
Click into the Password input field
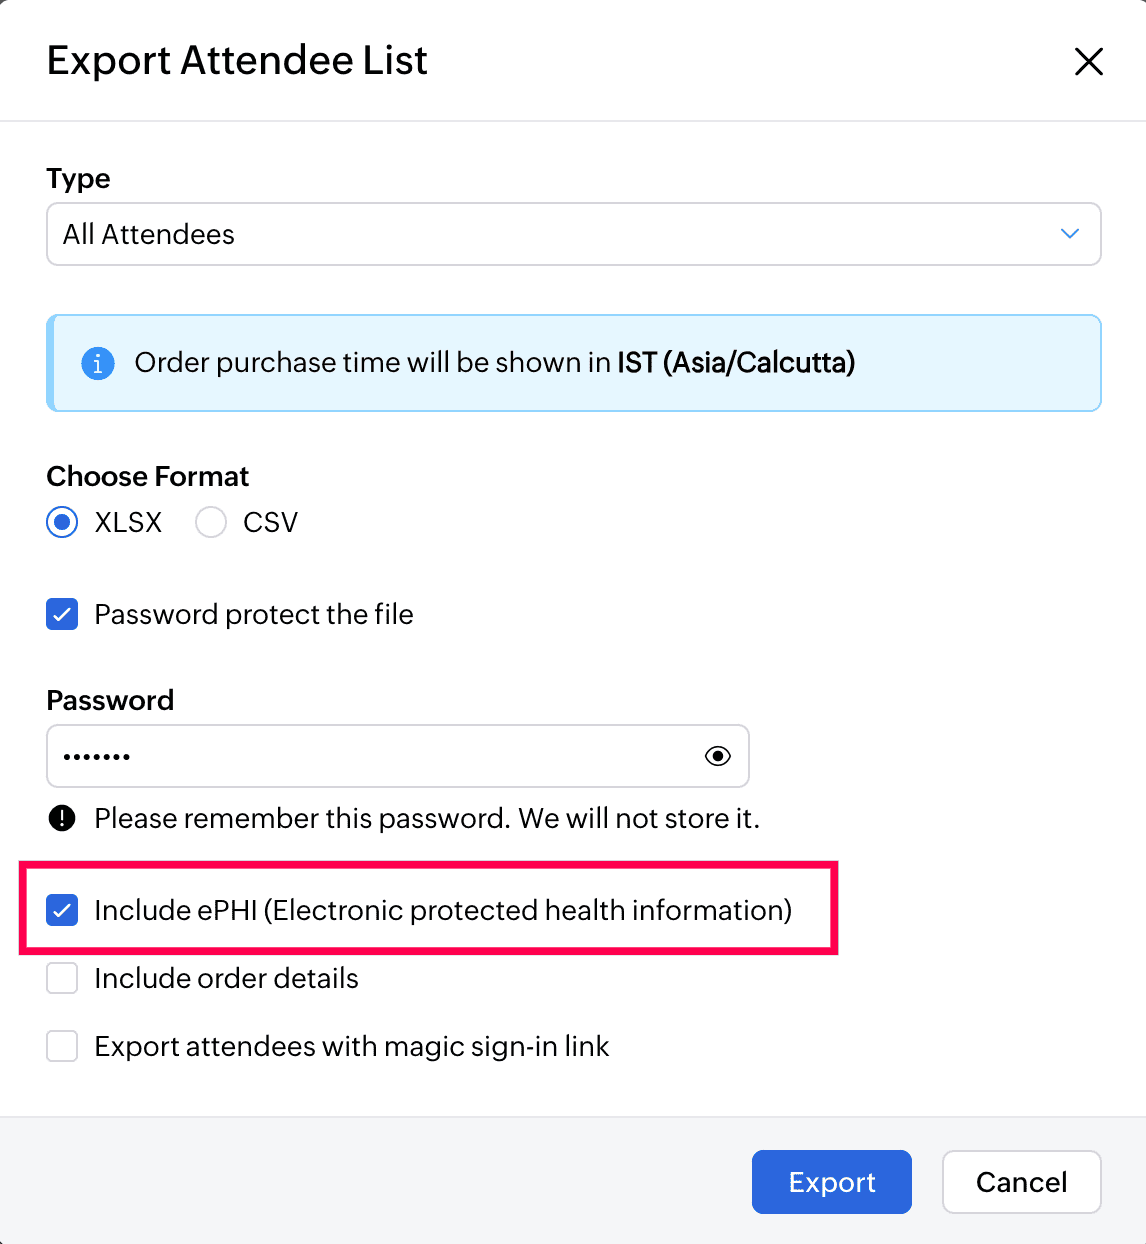pos(370,756)
